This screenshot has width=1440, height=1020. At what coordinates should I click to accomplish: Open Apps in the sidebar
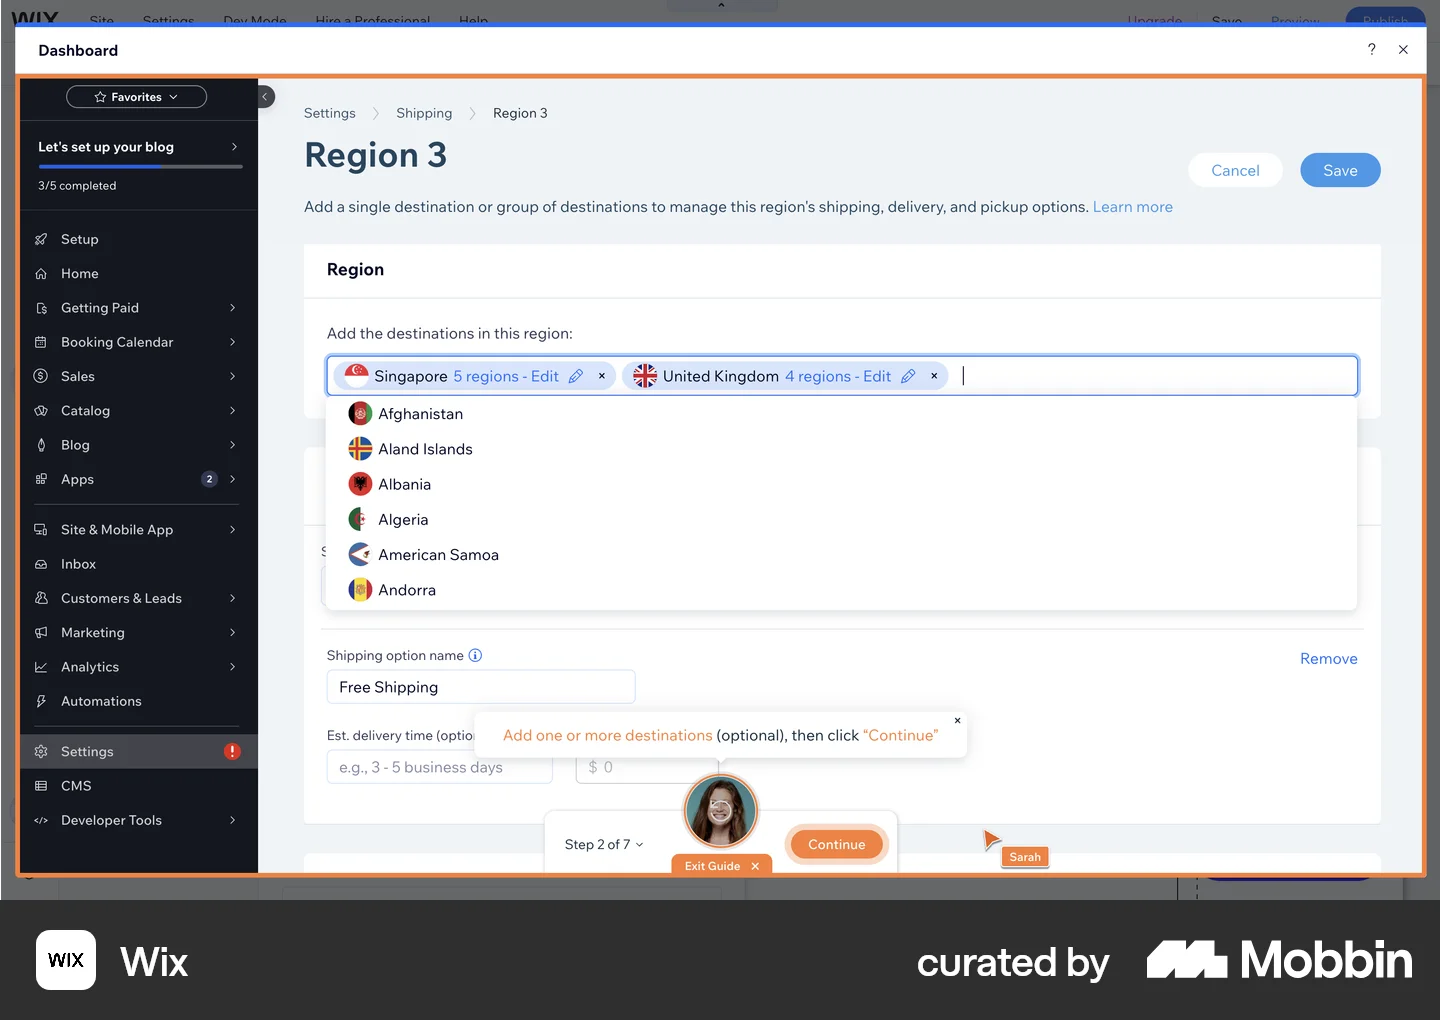[x=139, y=480]
